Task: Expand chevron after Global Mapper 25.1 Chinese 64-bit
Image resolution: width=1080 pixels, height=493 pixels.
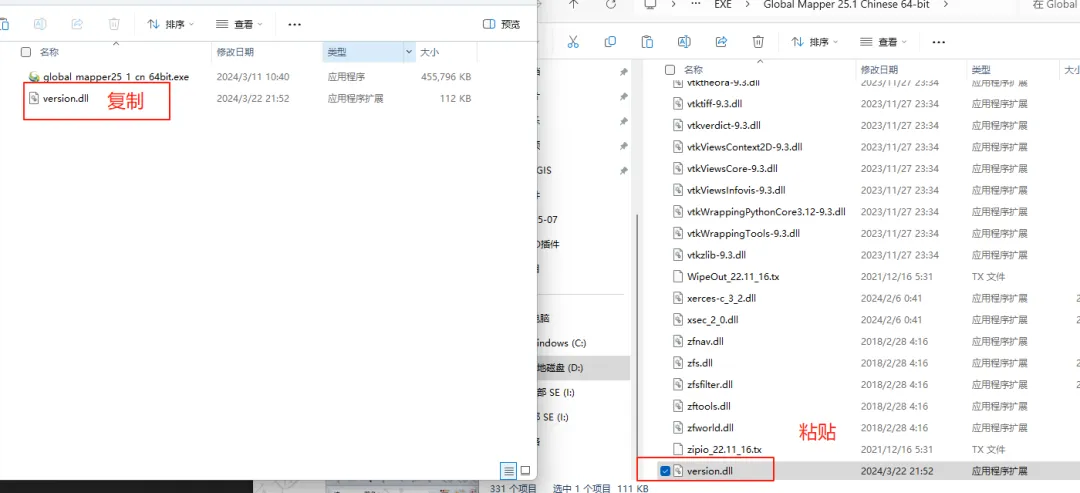Action: click(x=946, y=4)
